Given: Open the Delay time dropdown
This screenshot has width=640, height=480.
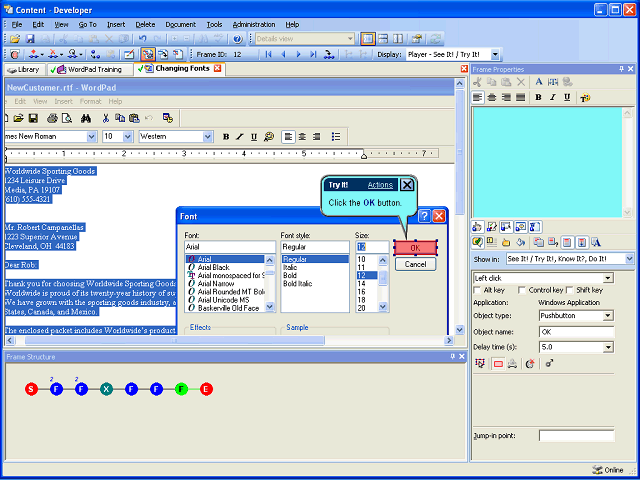Looking at the screenshot, I should click(608, 348).
